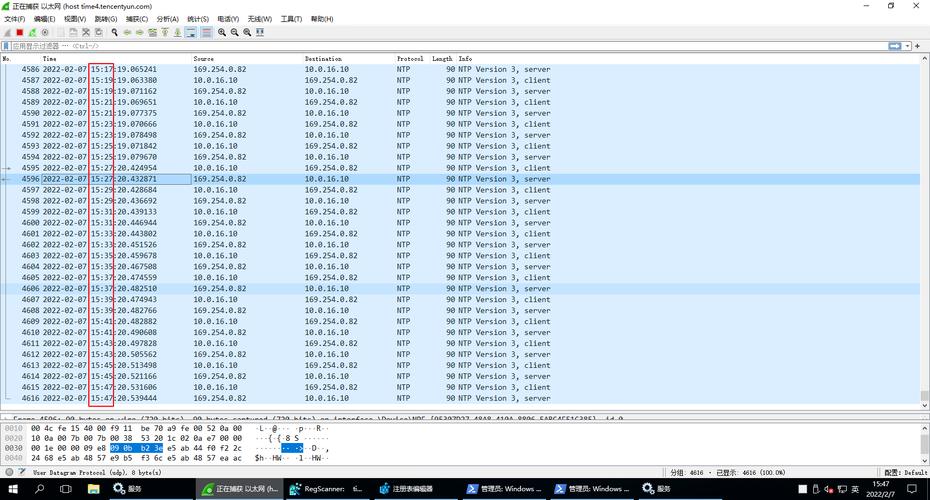Viewport: 930px width, 500px height.
Task: Click the display filter bookmark icon
Action: [x=6, y=46]
